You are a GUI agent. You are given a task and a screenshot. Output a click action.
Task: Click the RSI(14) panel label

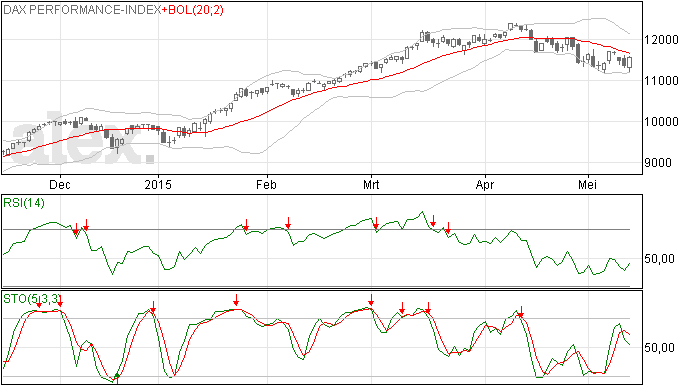pyautogui.click(x=24, y=203)
